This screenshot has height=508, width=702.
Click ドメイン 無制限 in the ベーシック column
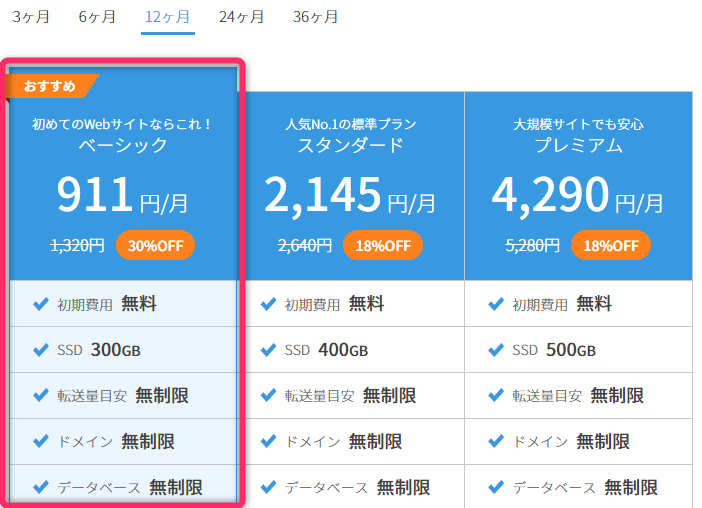pos(116,441)
